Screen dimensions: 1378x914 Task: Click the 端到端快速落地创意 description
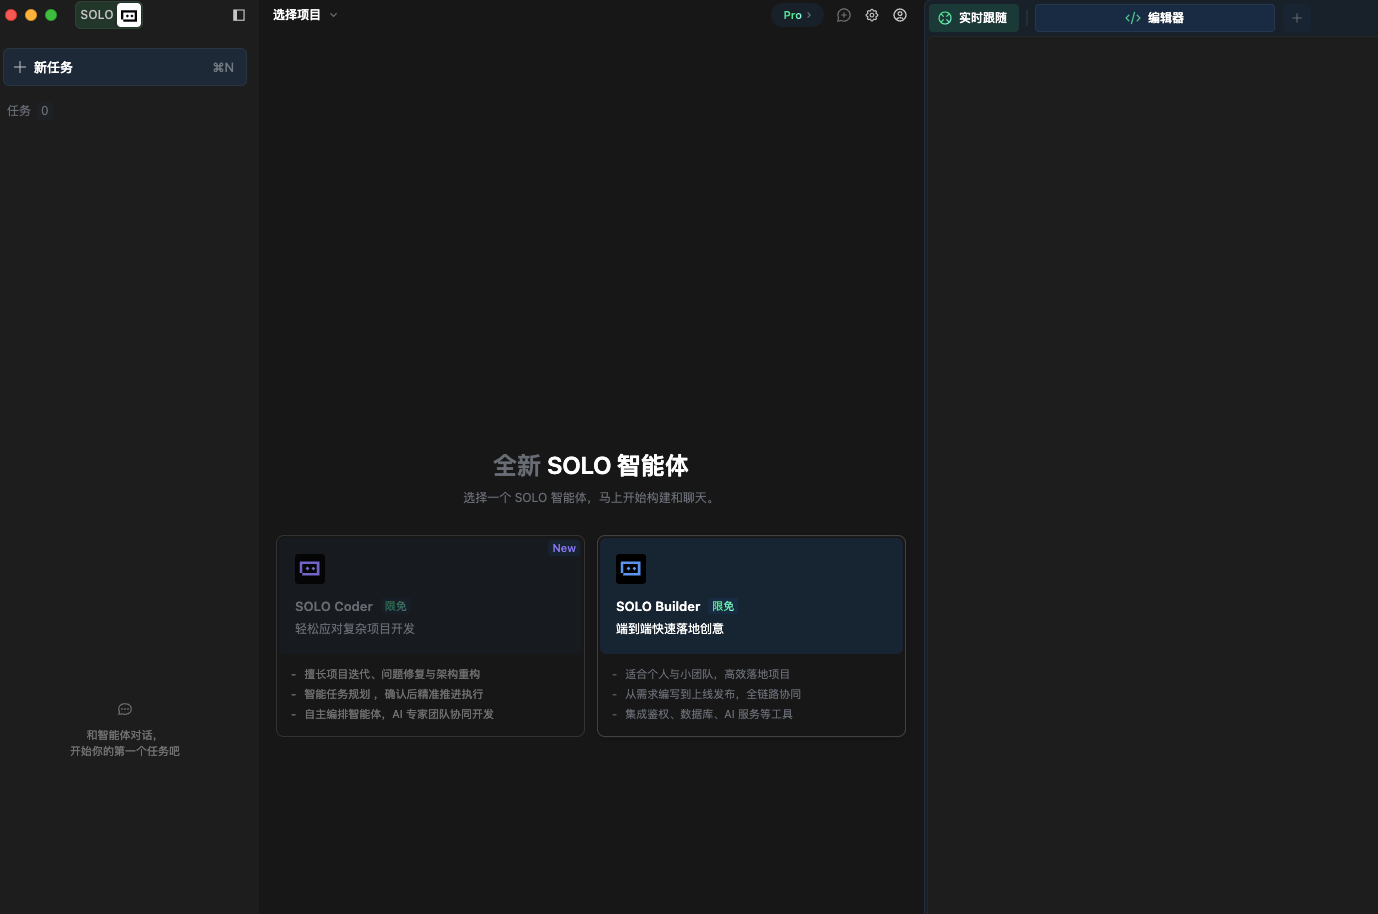(x=670, y=629)
